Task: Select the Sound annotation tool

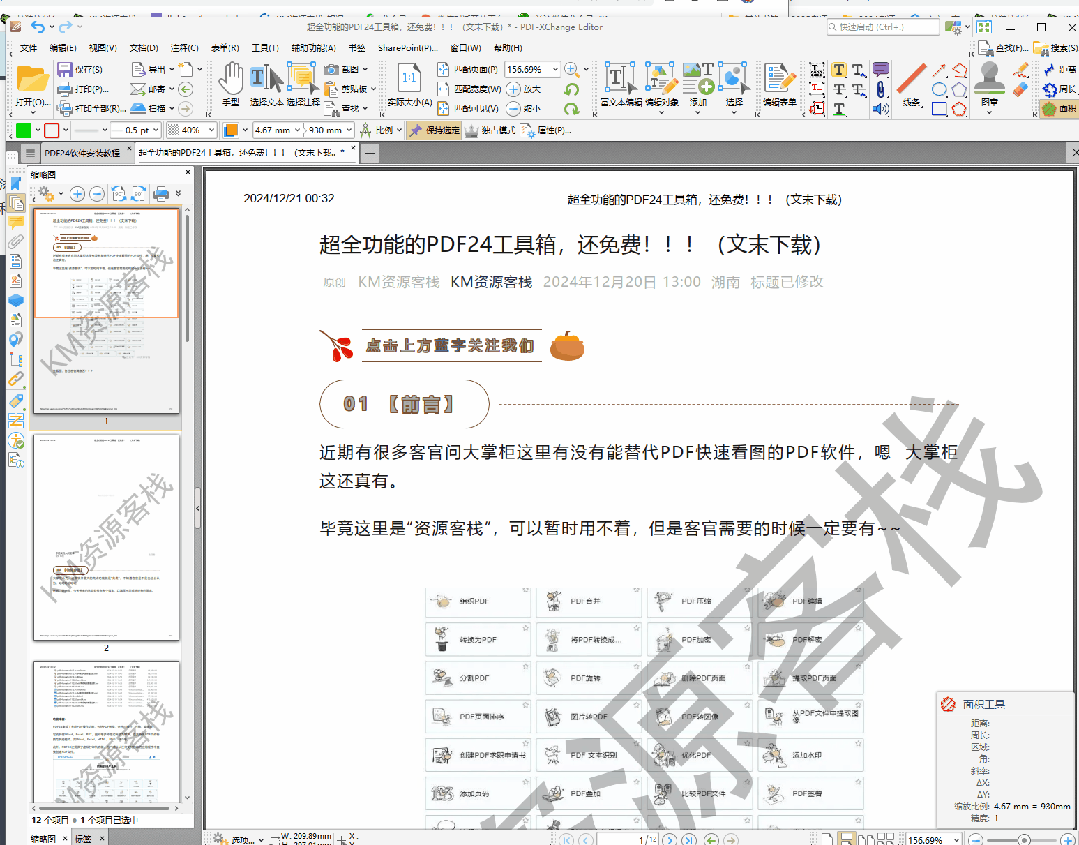Action: click(880, 108)
